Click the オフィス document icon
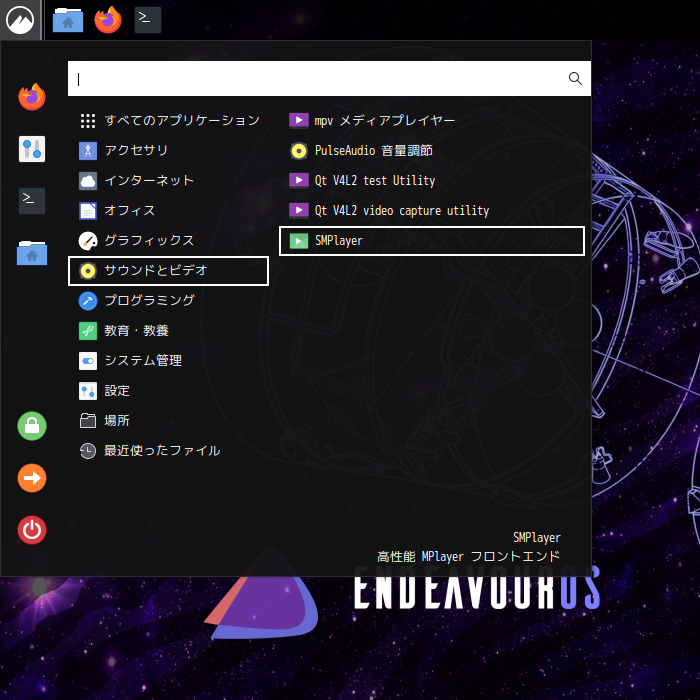The width and height of the screenshot is (700, 700). tap(88, 210)
